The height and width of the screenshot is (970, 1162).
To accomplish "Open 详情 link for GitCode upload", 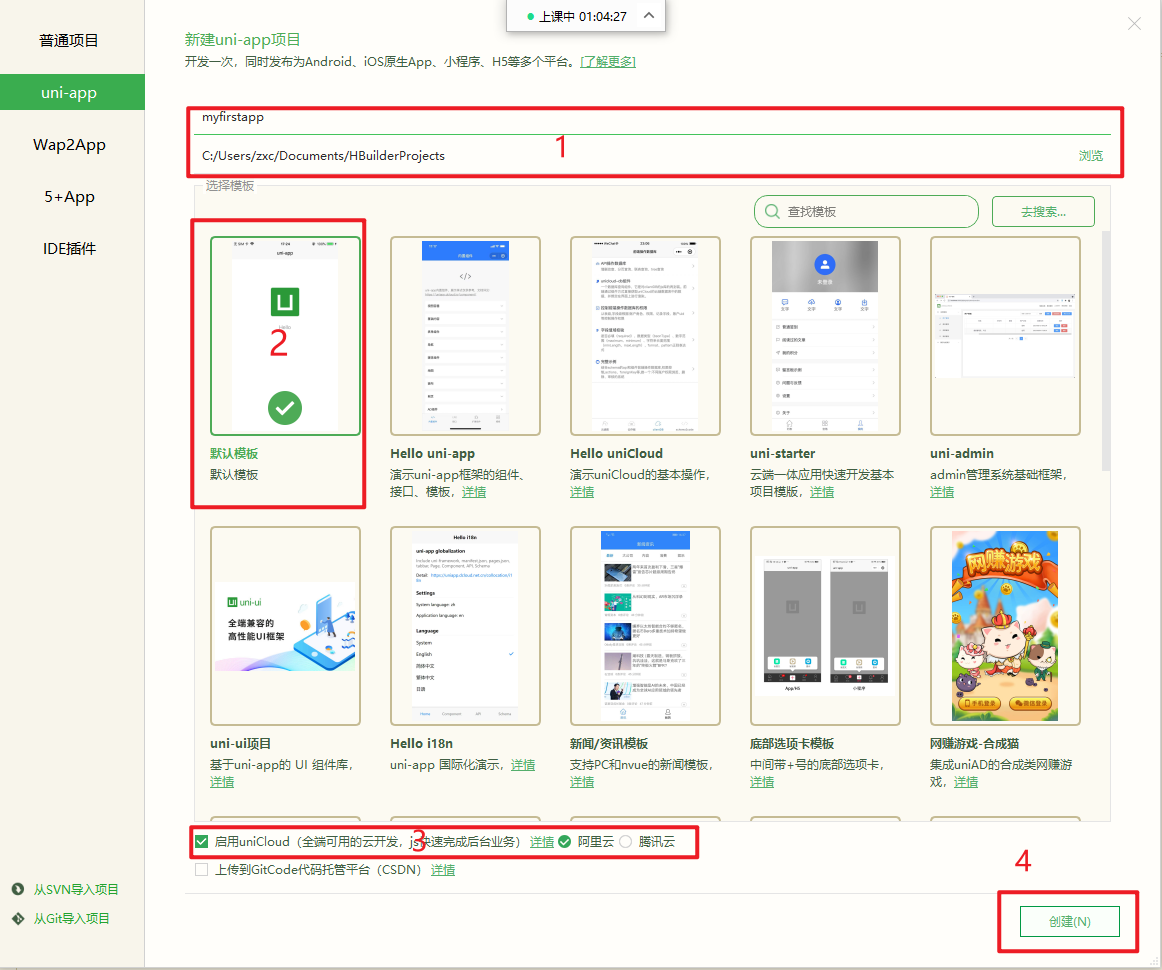I will (443, 870).
